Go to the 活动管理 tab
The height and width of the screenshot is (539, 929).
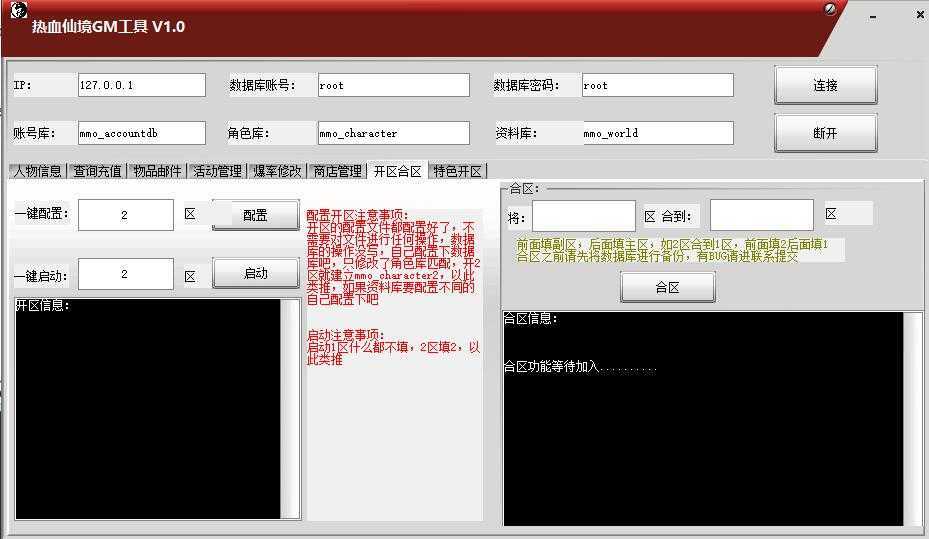click(x=217, y=171)
